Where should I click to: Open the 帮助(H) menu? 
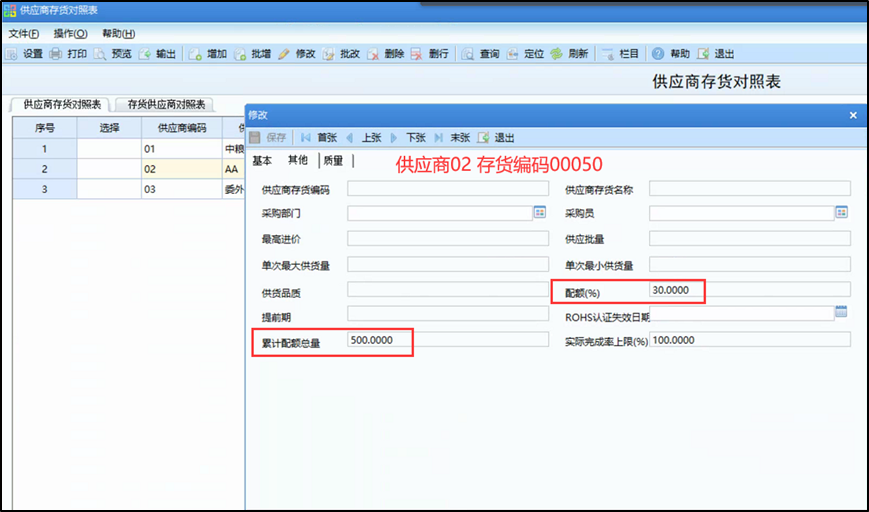tap(119, 34)
